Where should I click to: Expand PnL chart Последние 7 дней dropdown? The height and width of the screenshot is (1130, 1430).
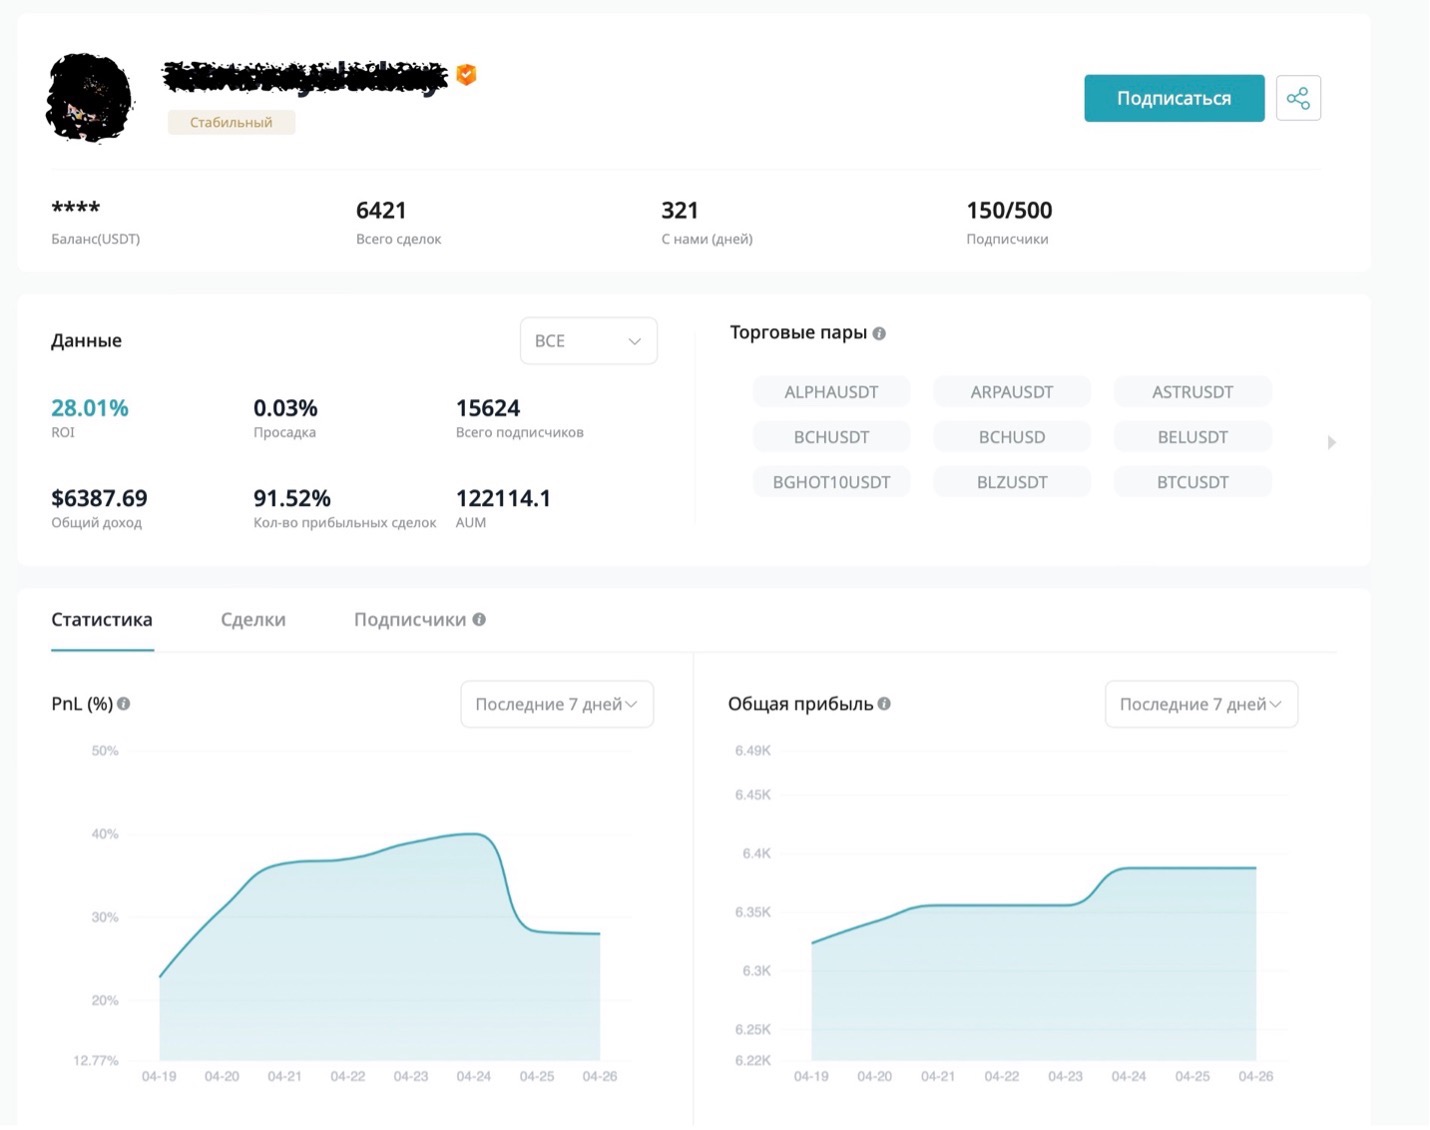coord(557,704)
